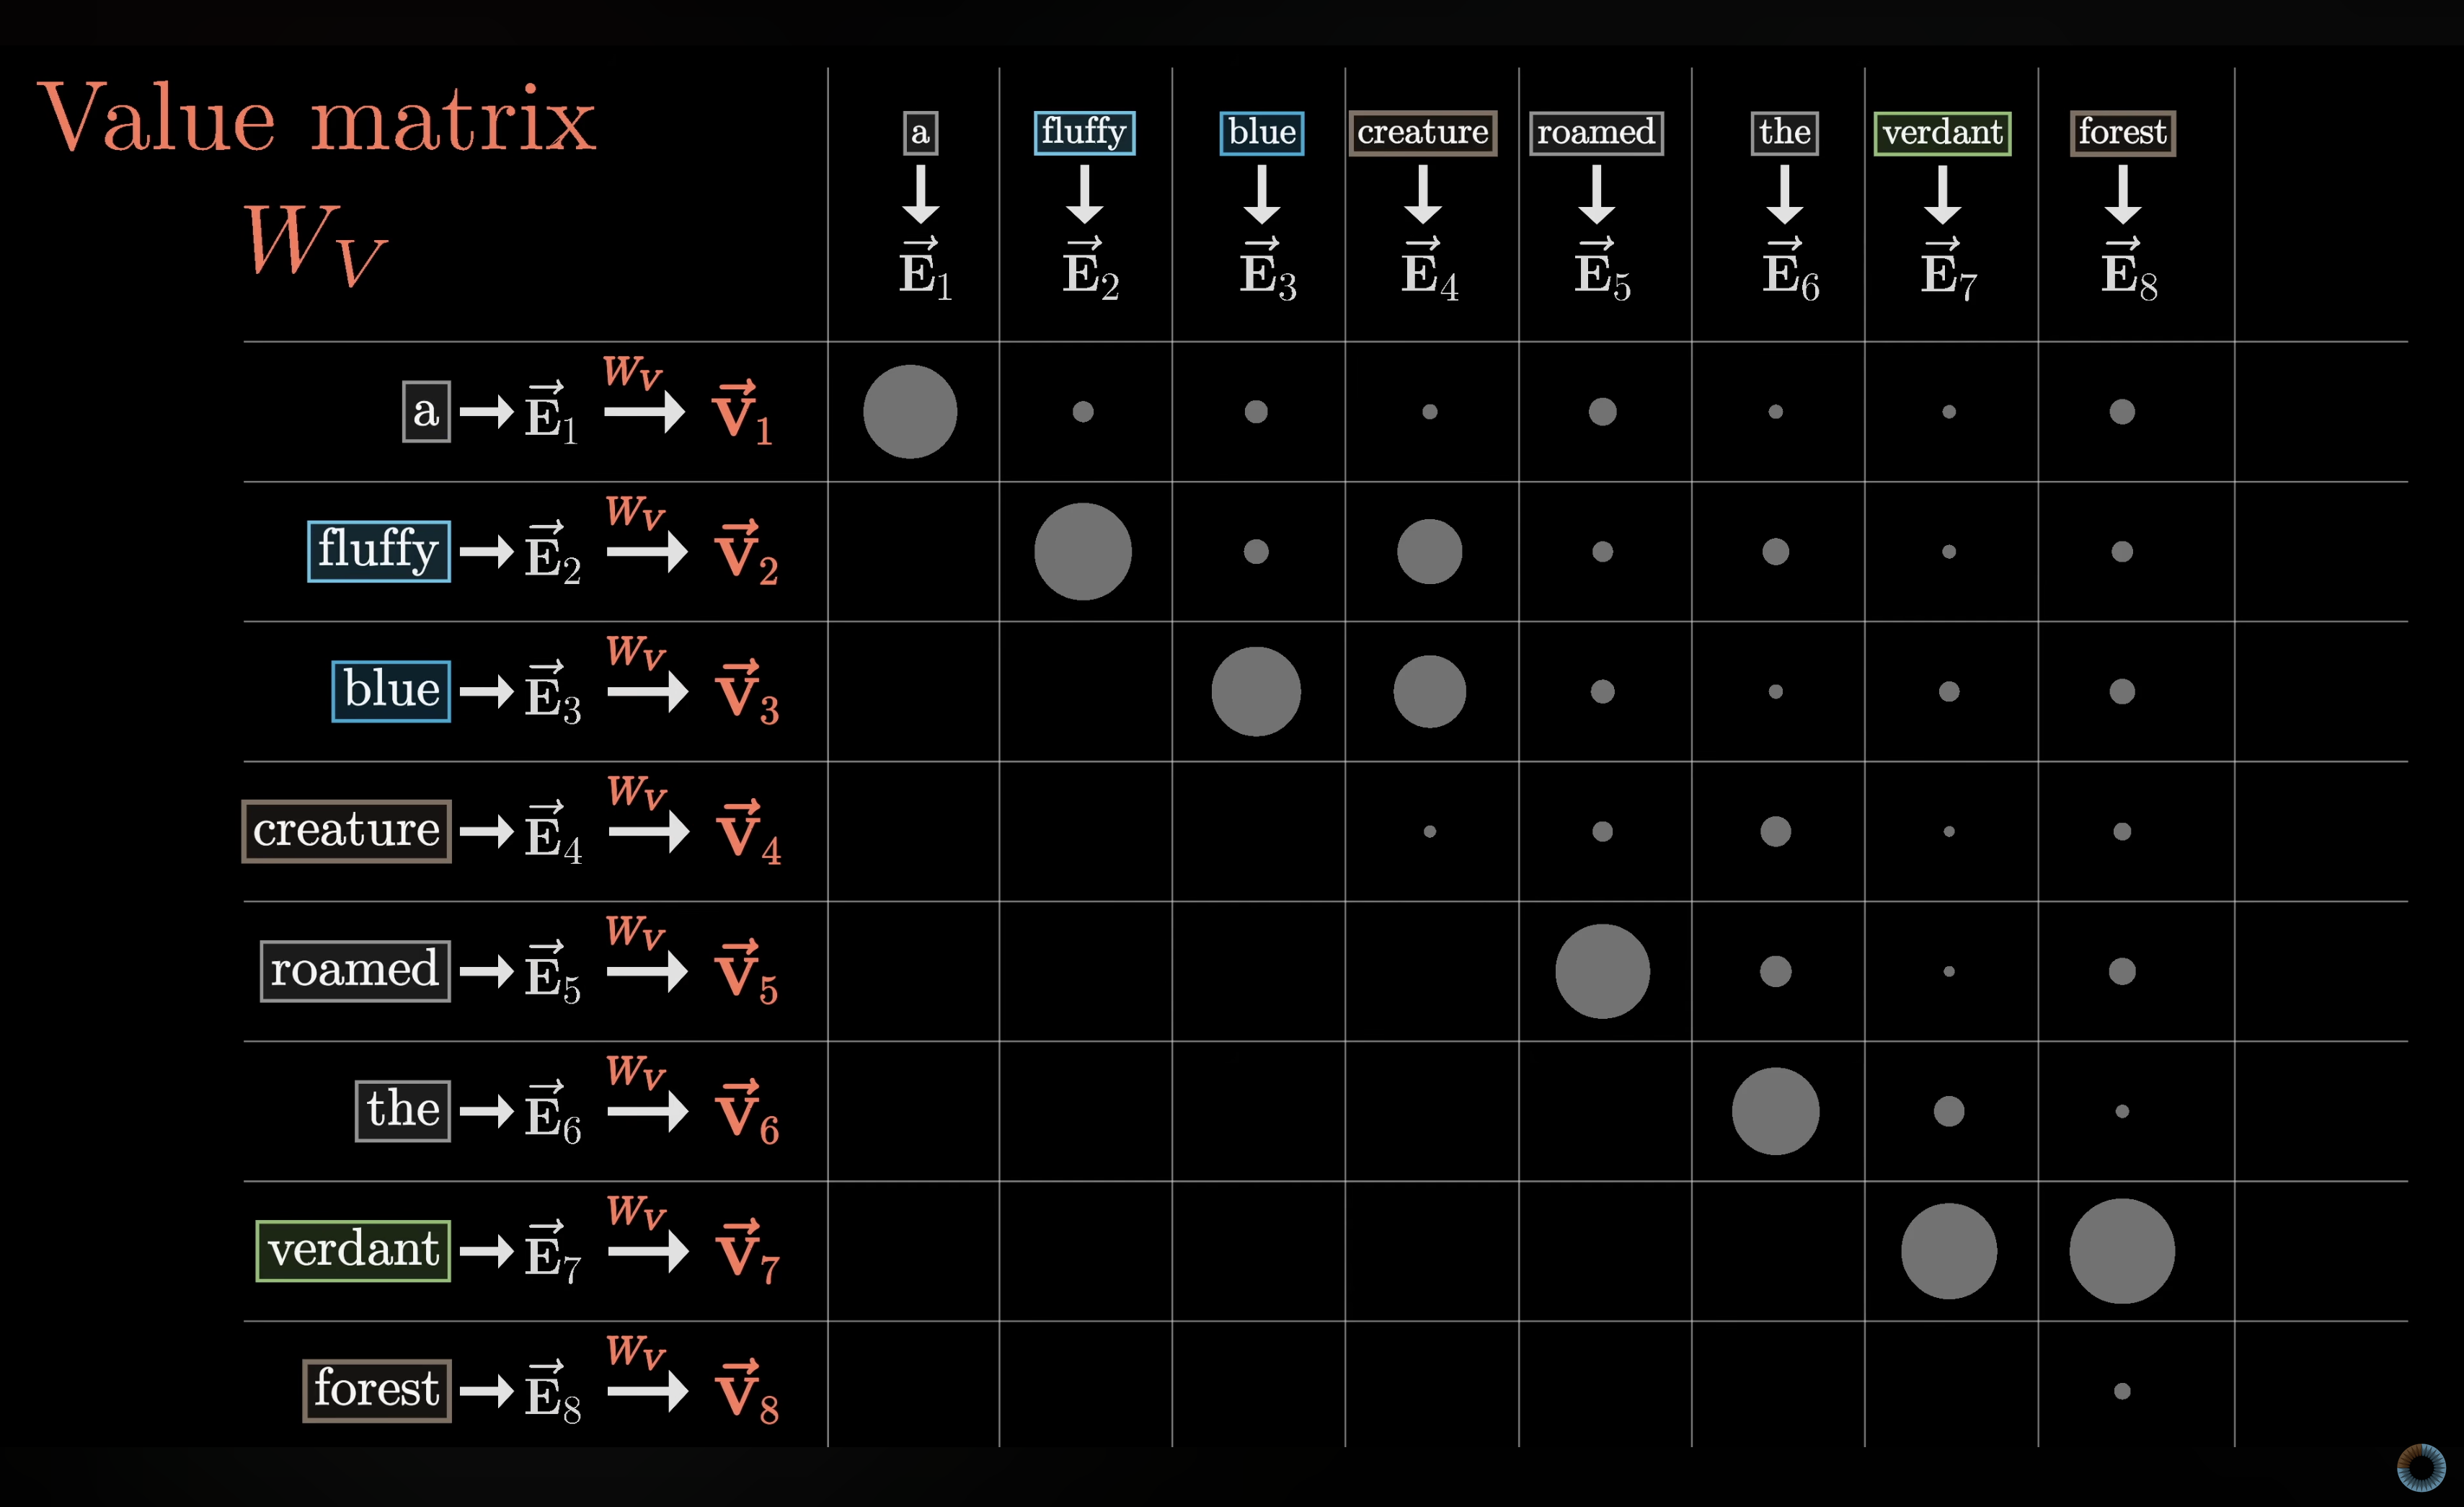The width and height of the screenshot is (2464, 1507).
Task: Click the large orange W_V symbol under the title
Action: tap(315, 243)
